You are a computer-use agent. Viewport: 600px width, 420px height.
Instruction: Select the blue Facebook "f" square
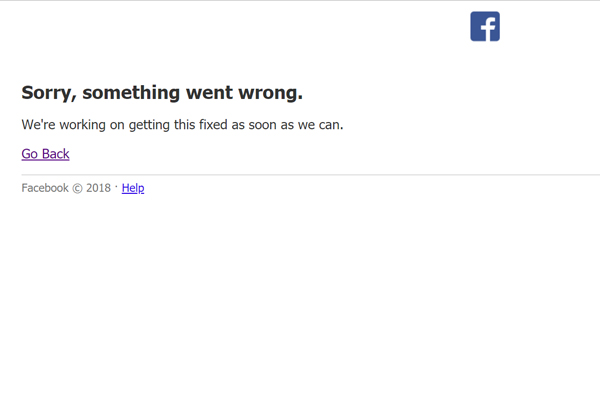click(485, 26)
